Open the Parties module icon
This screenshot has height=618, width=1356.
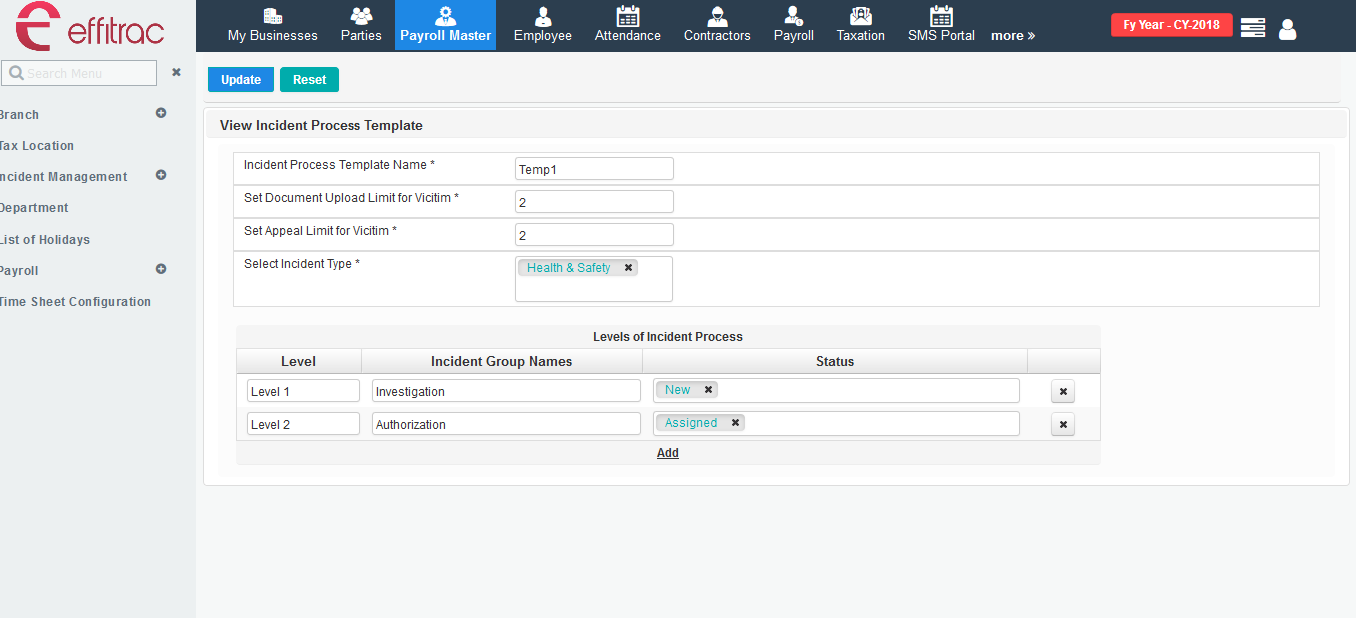[361, 26]
